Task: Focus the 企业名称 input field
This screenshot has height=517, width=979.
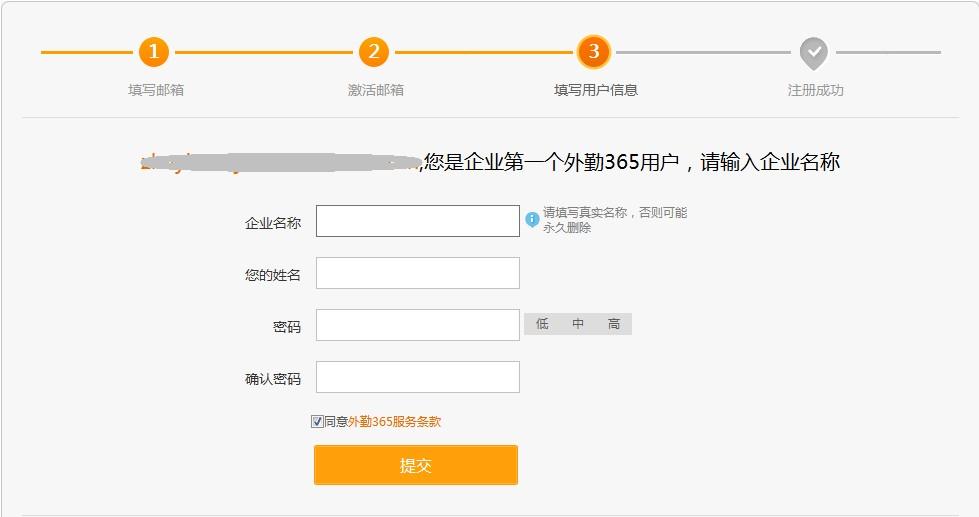Action: click(417, 221)
